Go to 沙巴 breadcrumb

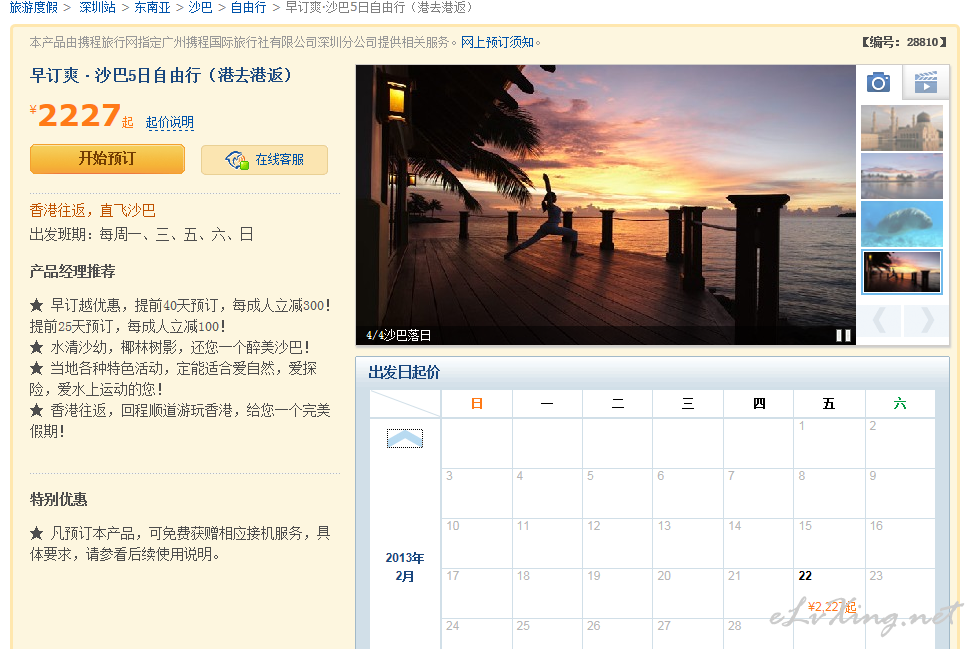click(200, 7)
